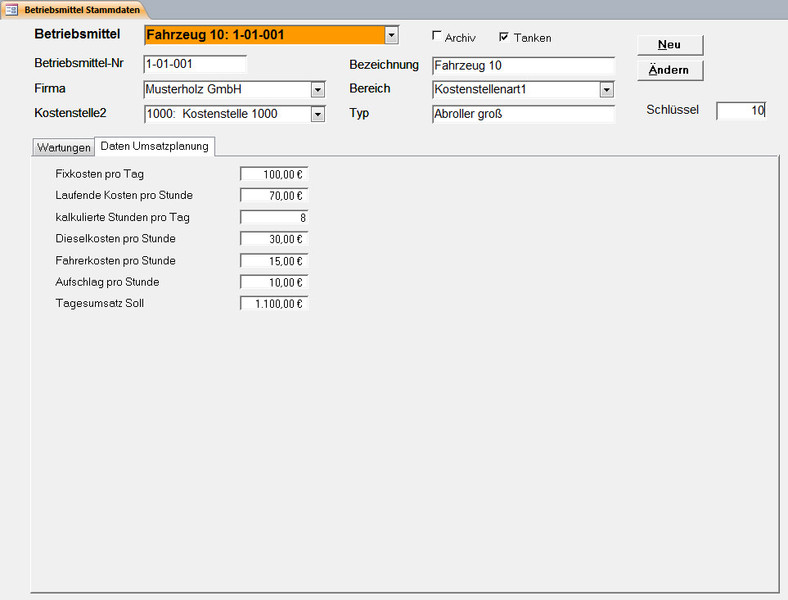This screenshot has height=600, width=788.
Task: Click the Tagesumsatz Soll label
Action: pos(100,304)
